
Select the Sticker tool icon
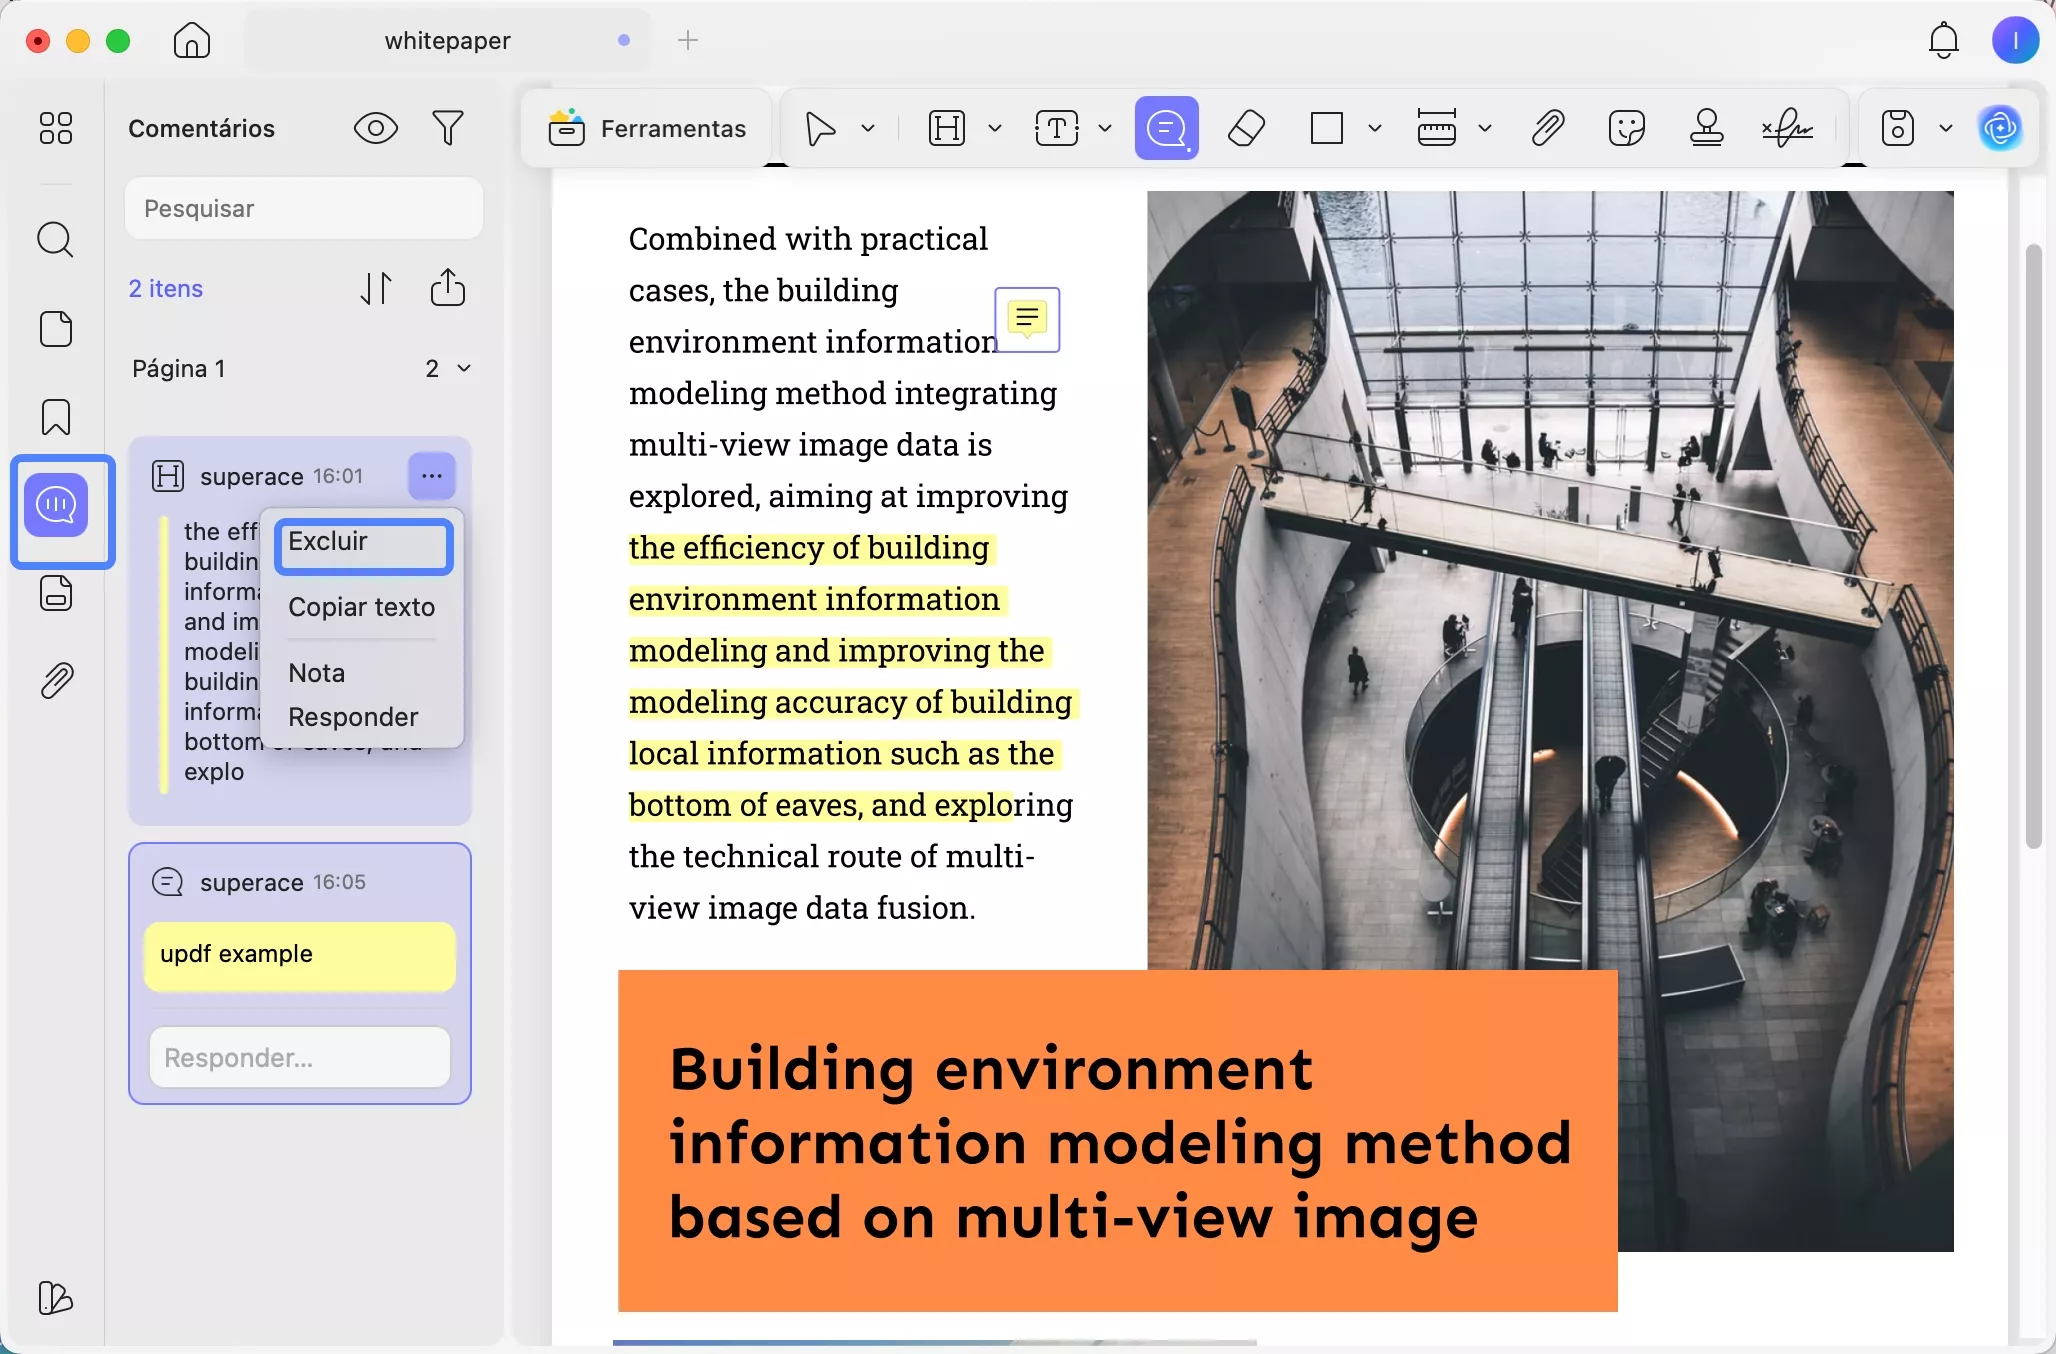1626,128
